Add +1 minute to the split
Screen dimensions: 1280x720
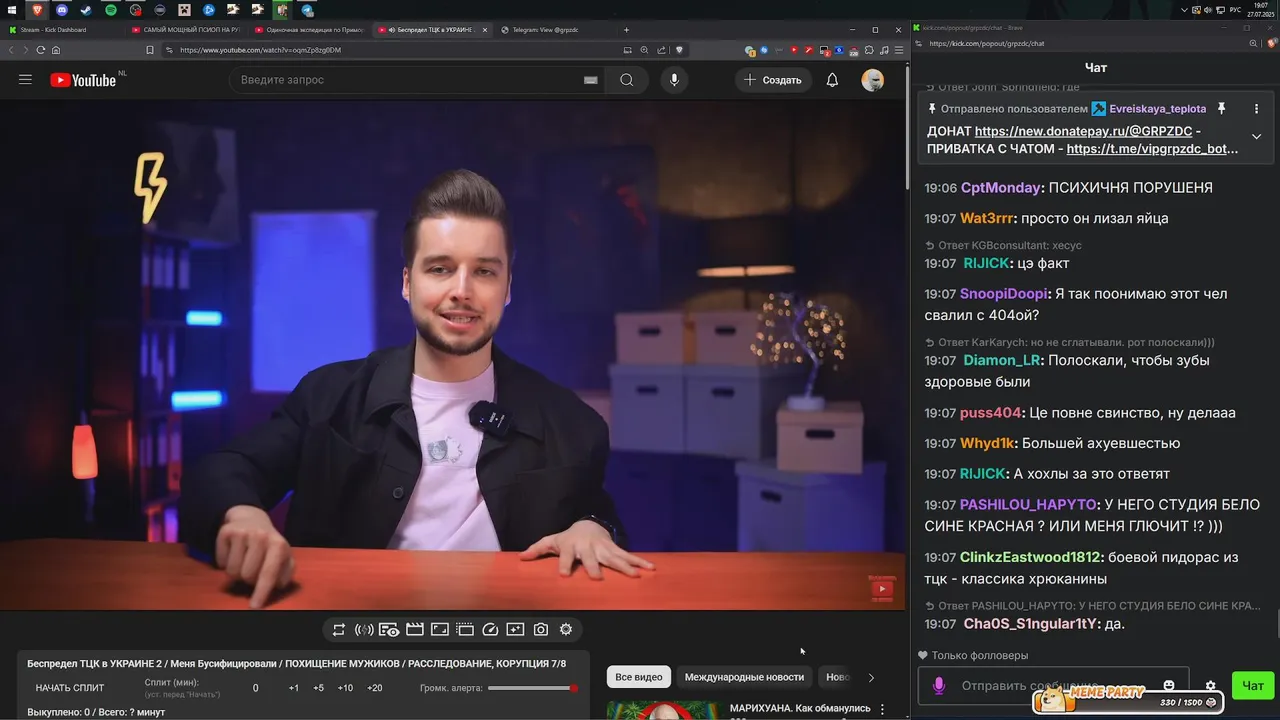294,688
